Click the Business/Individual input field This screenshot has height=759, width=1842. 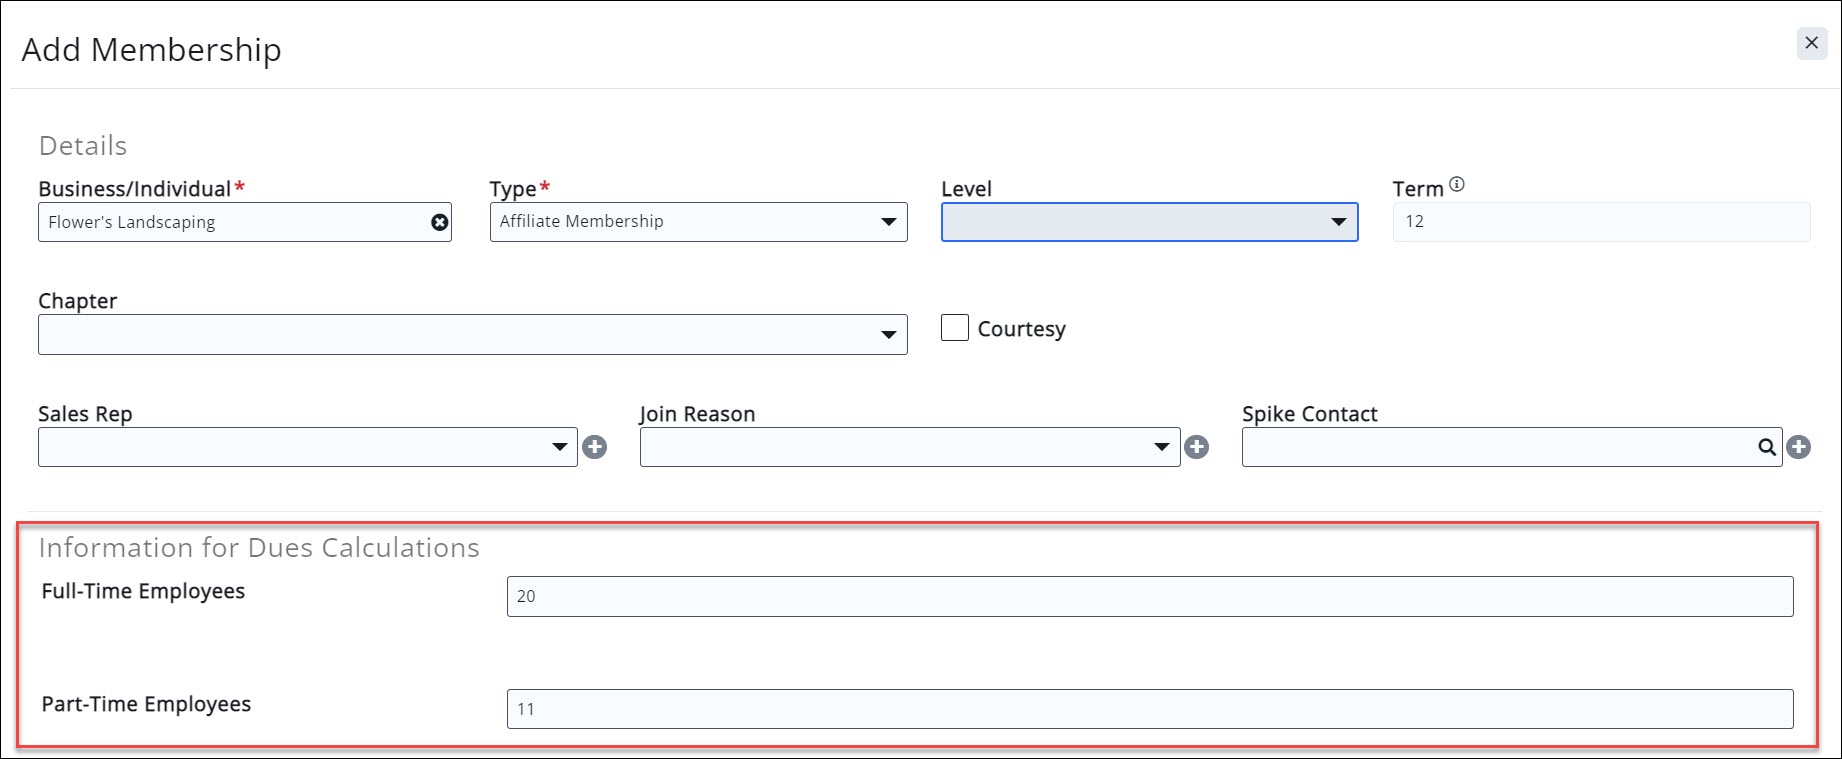click(230, 222)
